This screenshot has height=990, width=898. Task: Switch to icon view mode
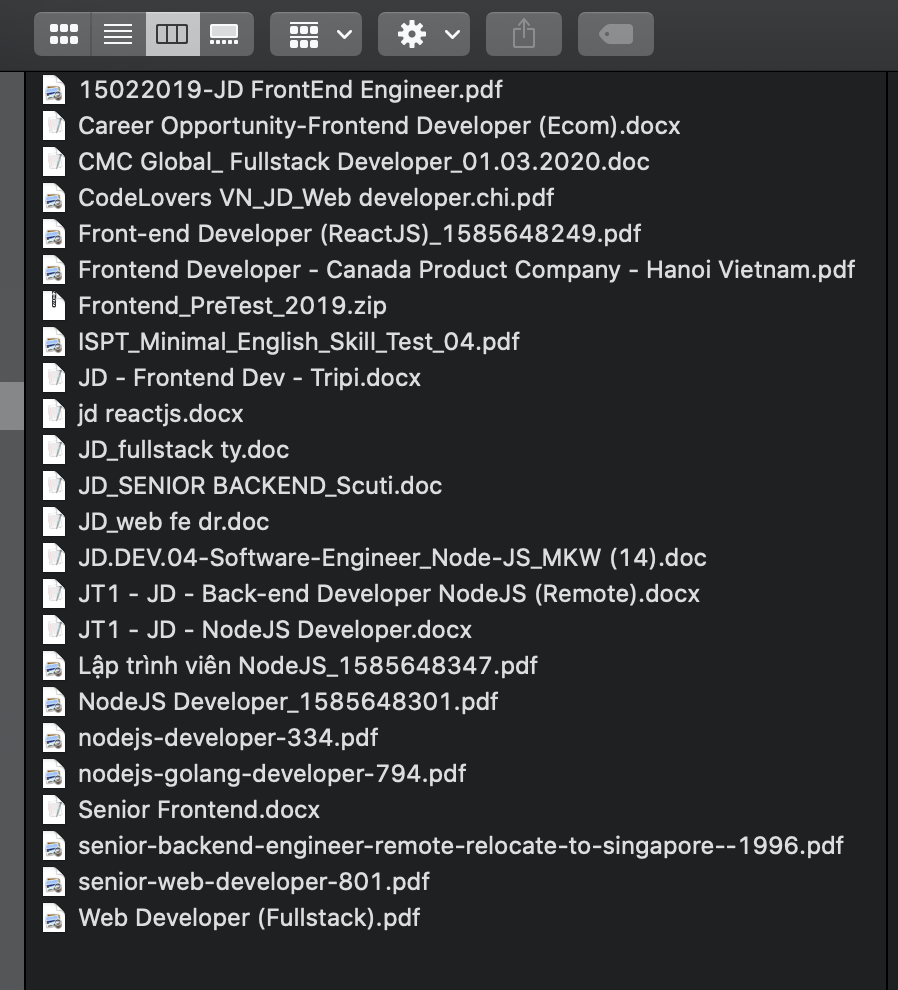(63, 34)
